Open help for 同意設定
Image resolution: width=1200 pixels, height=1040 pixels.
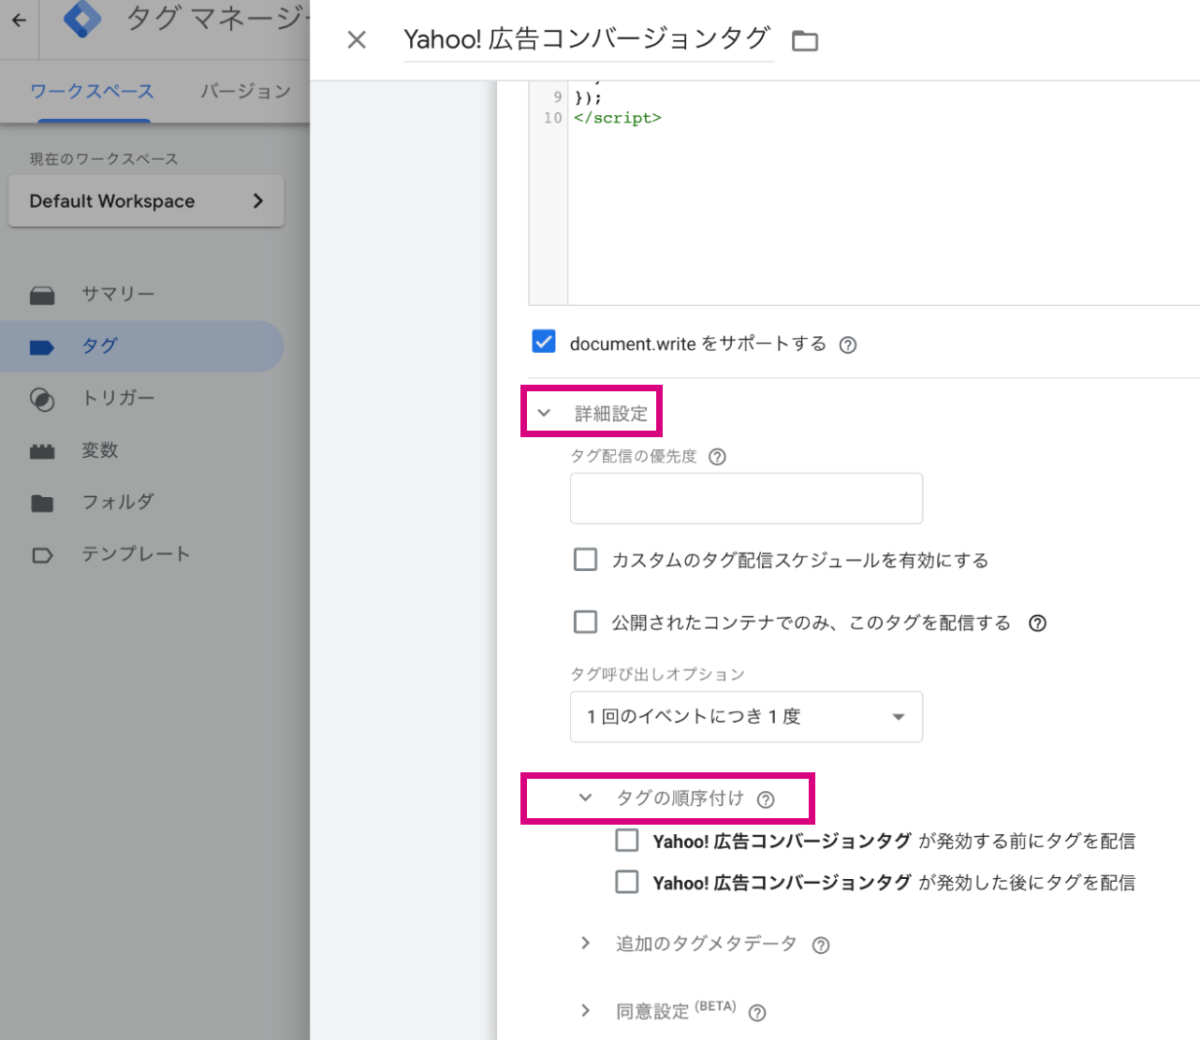tap(757, 1013)
